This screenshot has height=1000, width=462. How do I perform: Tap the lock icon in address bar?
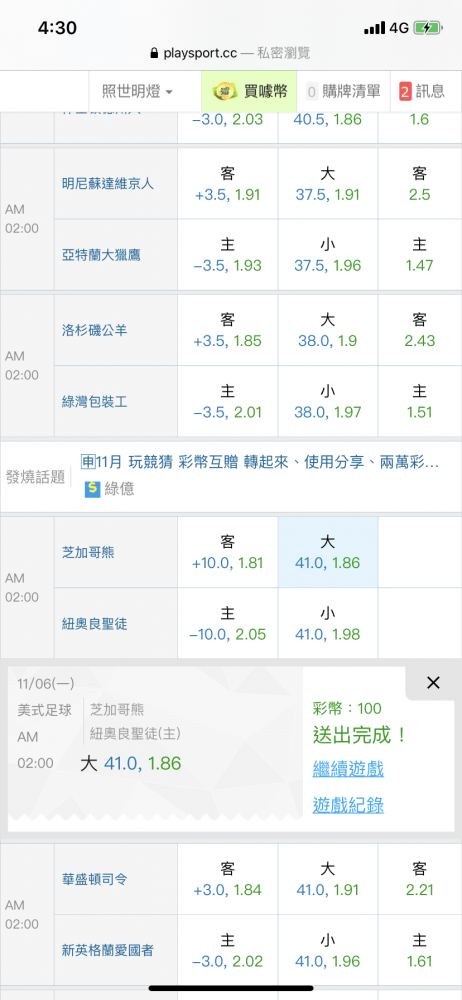pos(154,53)
